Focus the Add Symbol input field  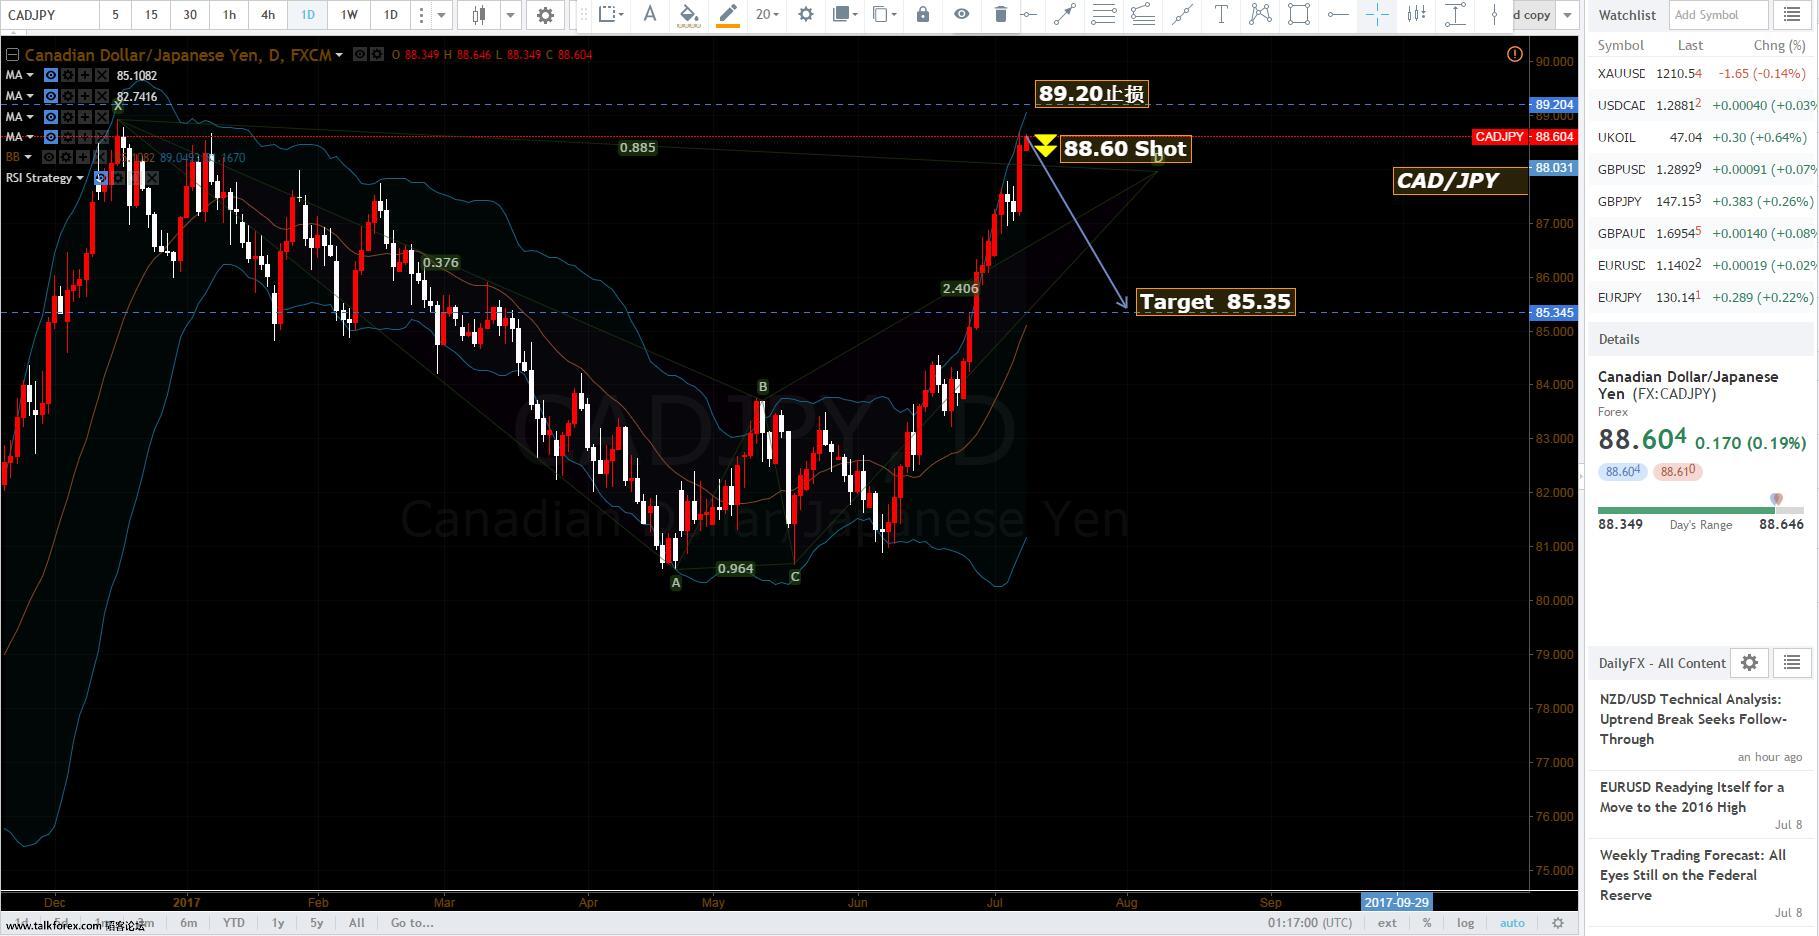click(x=1719, y=15)
